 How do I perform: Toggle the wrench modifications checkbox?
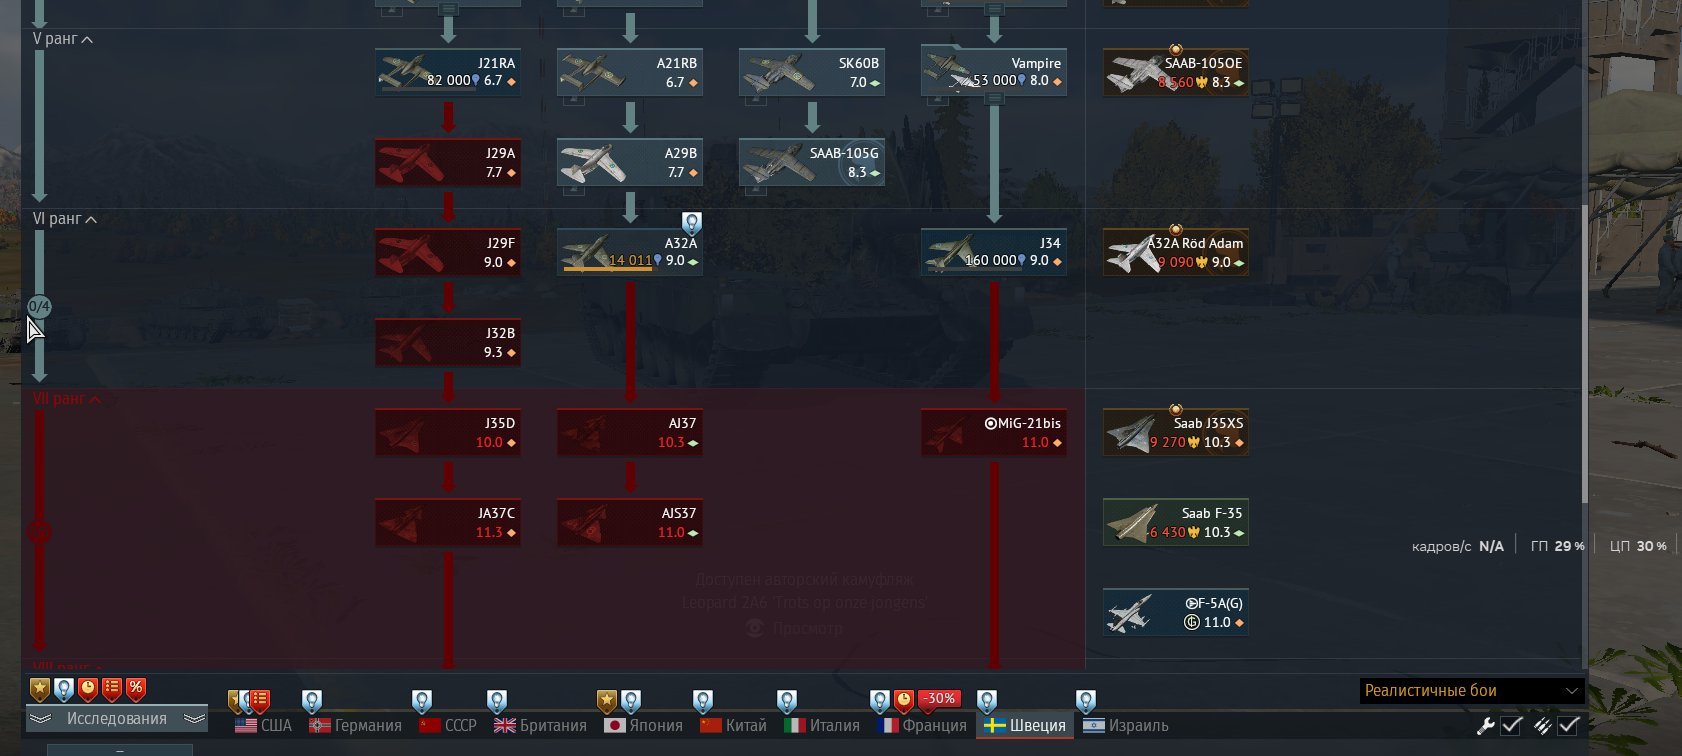1511,726
